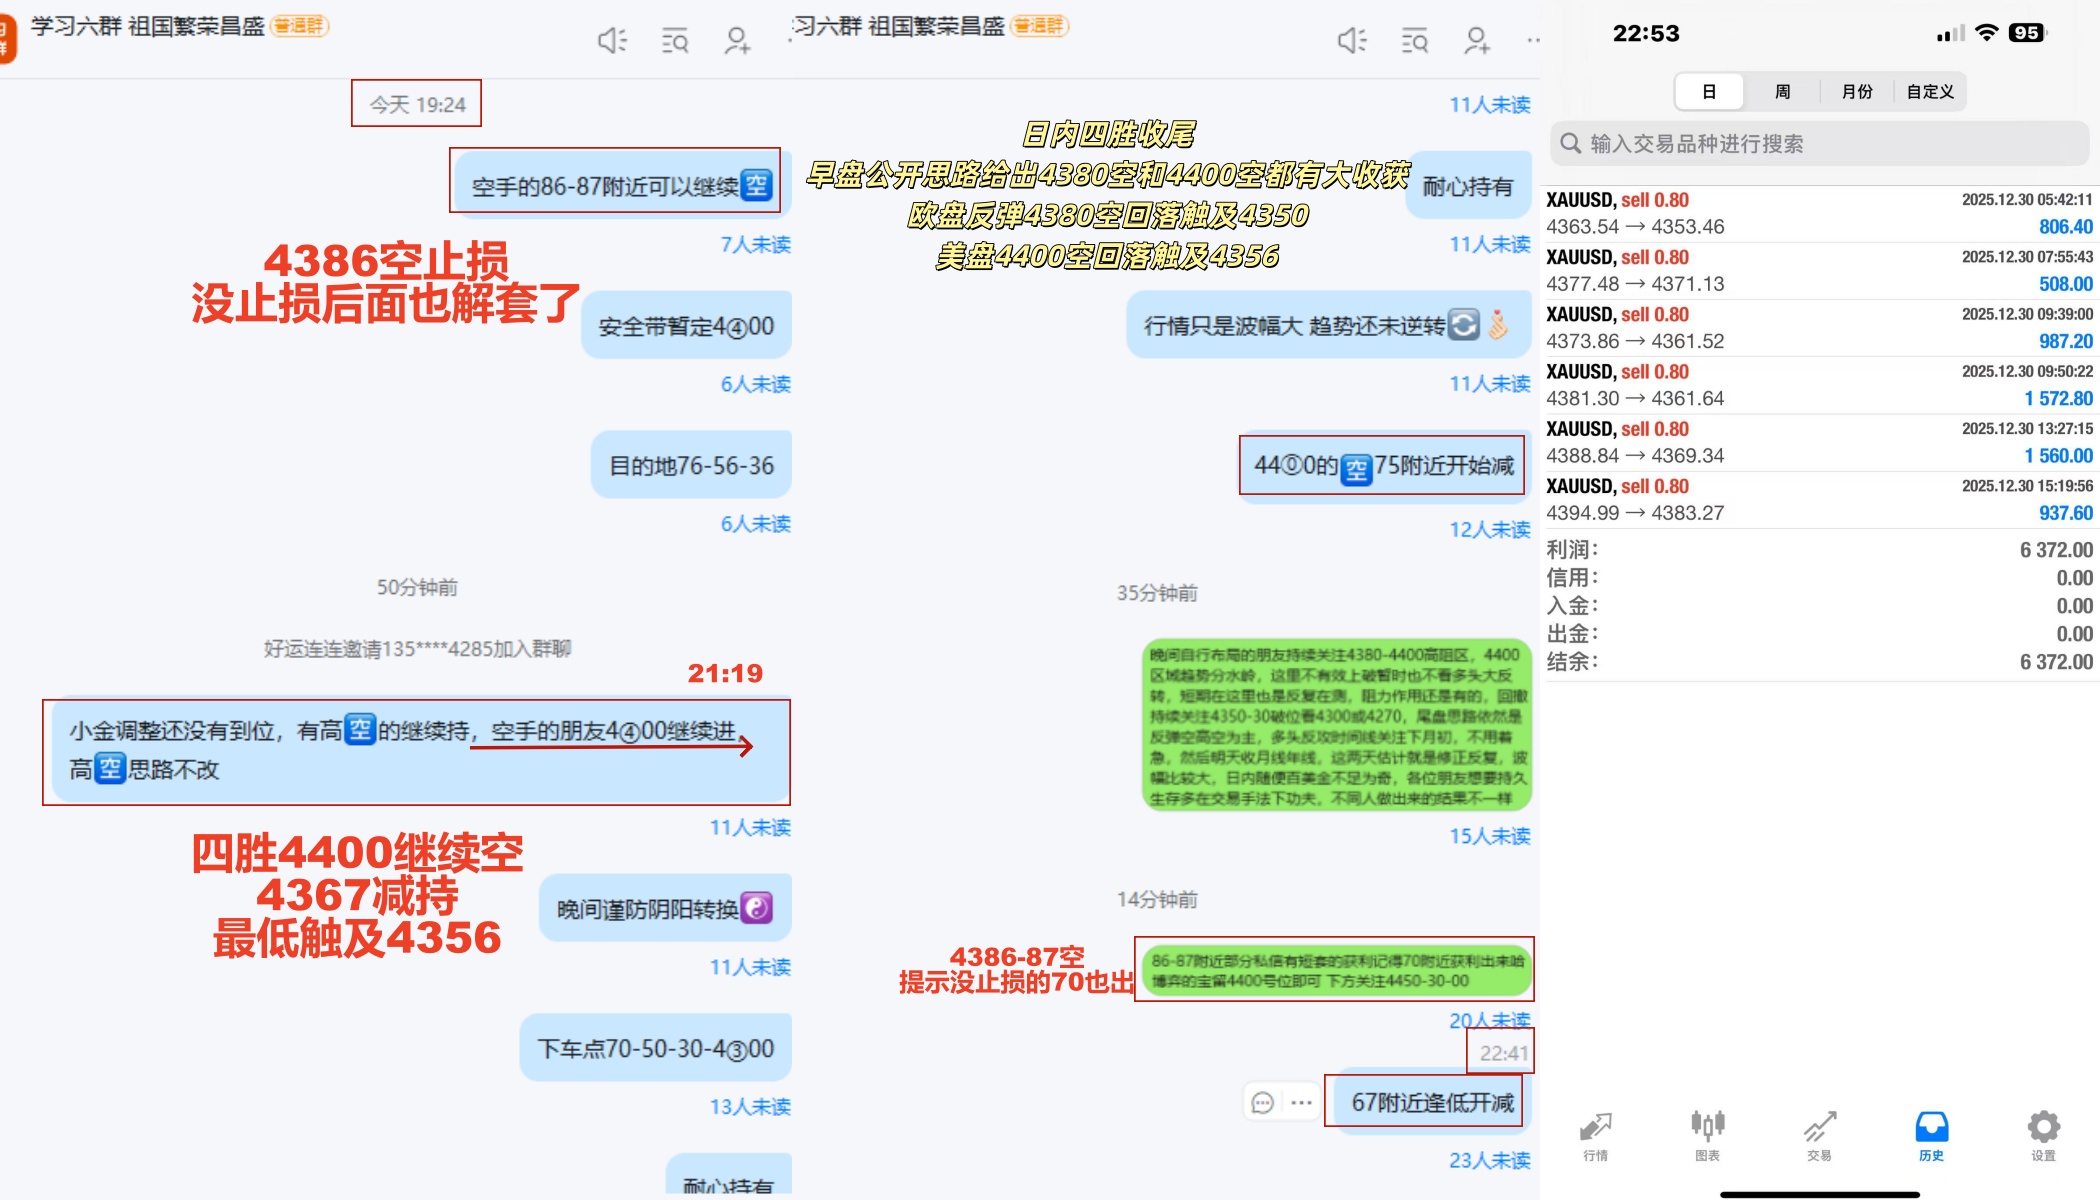Click comment icon beside 67附近逢低开减 message
2100x1200 pixels.
click(1263, 1102)
